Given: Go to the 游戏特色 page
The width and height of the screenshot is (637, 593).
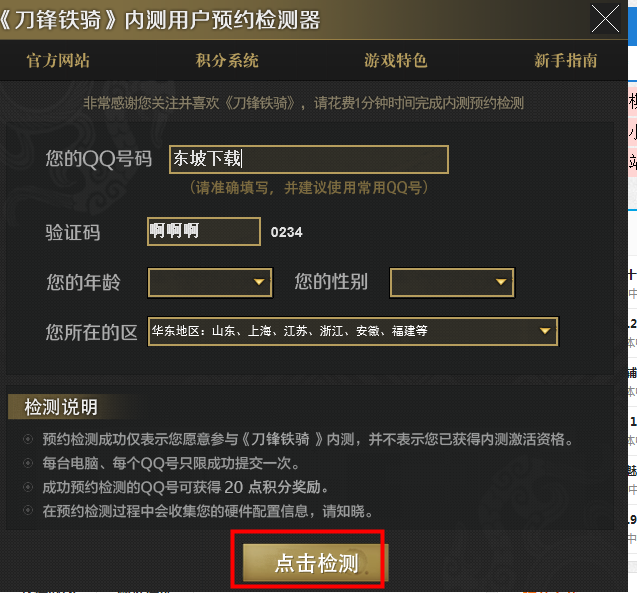Looking at the screenshot, I should (396, 61).
